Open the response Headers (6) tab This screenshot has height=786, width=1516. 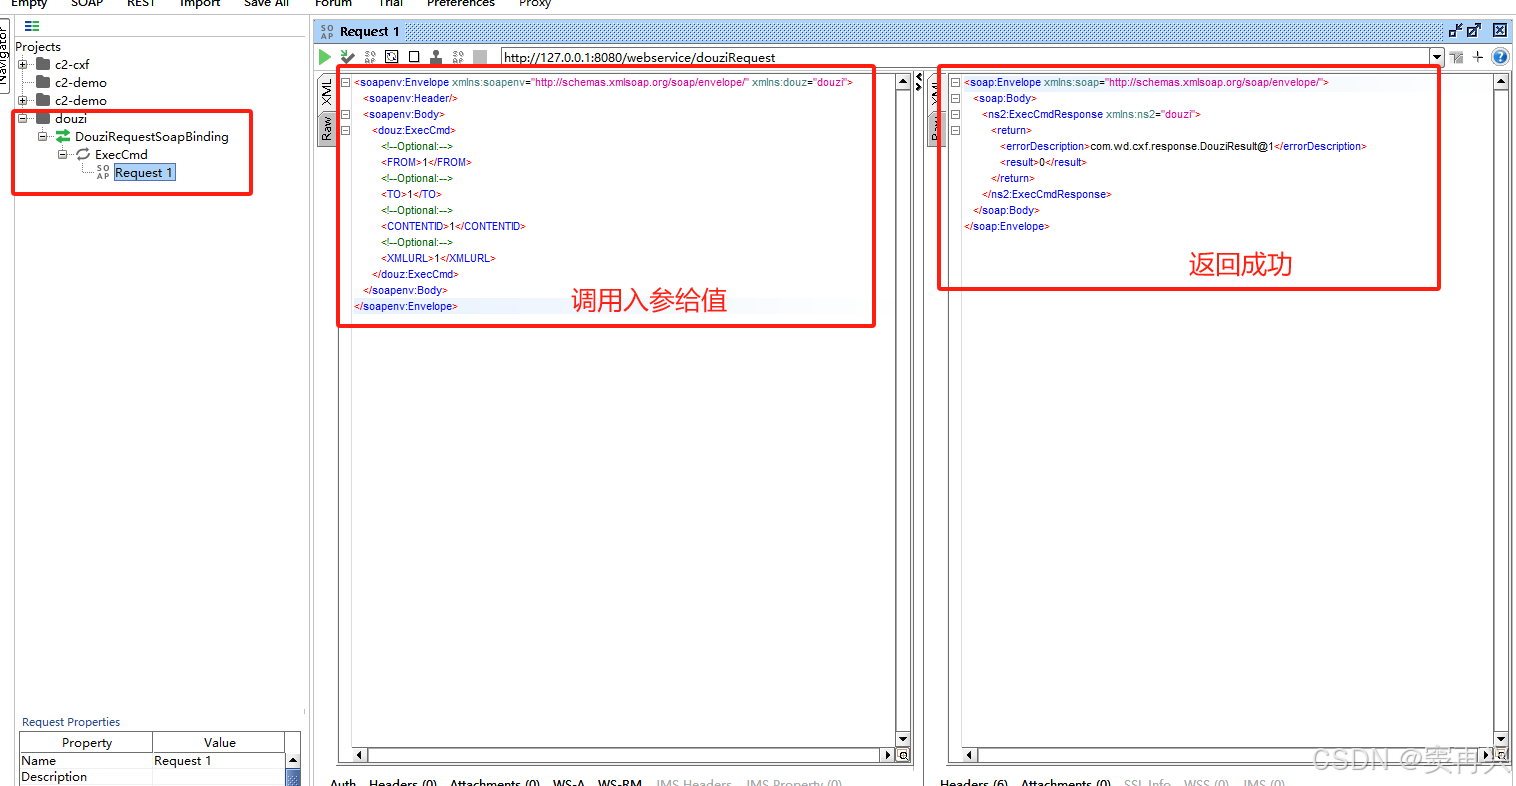(x=974, y=781)
